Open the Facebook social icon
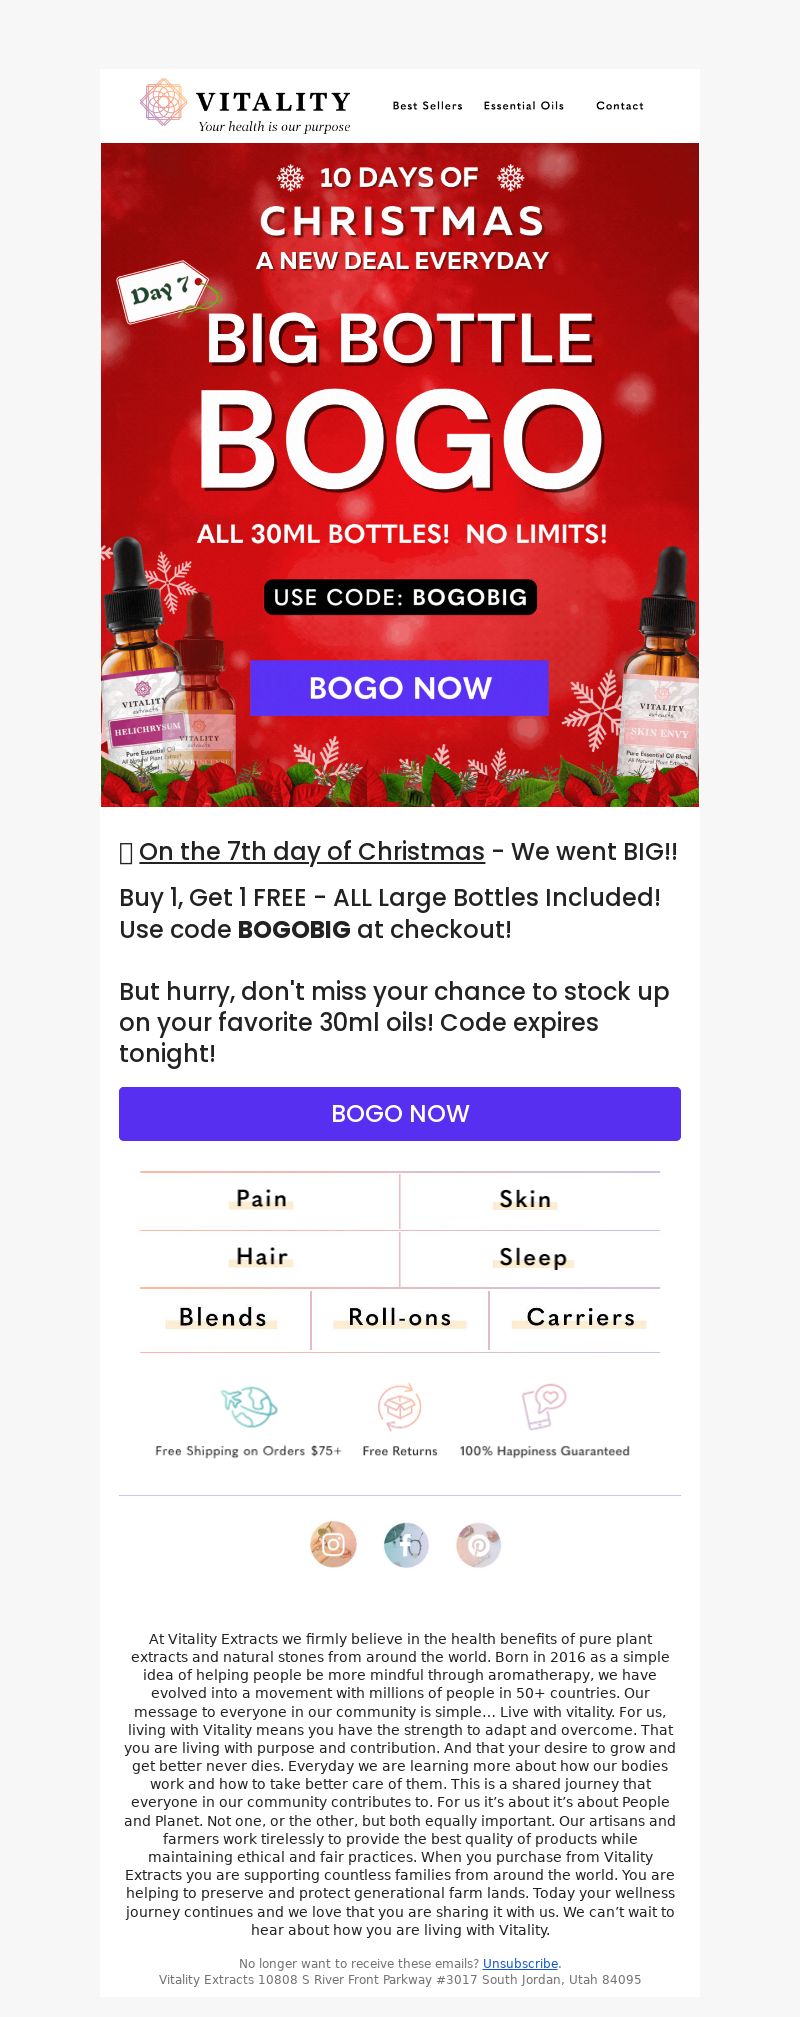The image size is (800, 2017). 406,1544
